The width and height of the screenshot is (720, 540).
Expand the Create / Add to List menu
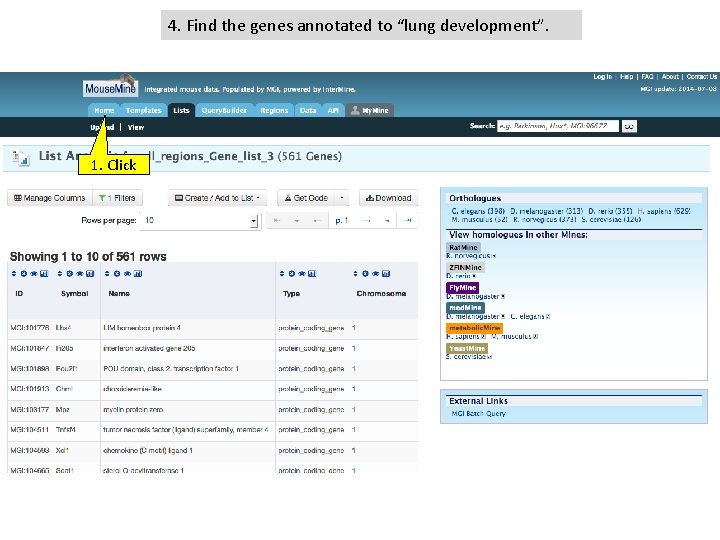coord(218,198)
